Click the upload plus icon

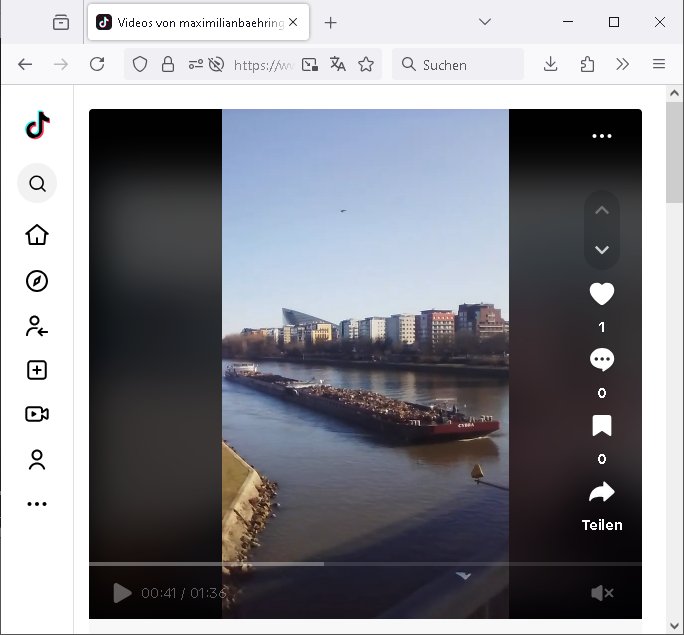pos(37,370)
